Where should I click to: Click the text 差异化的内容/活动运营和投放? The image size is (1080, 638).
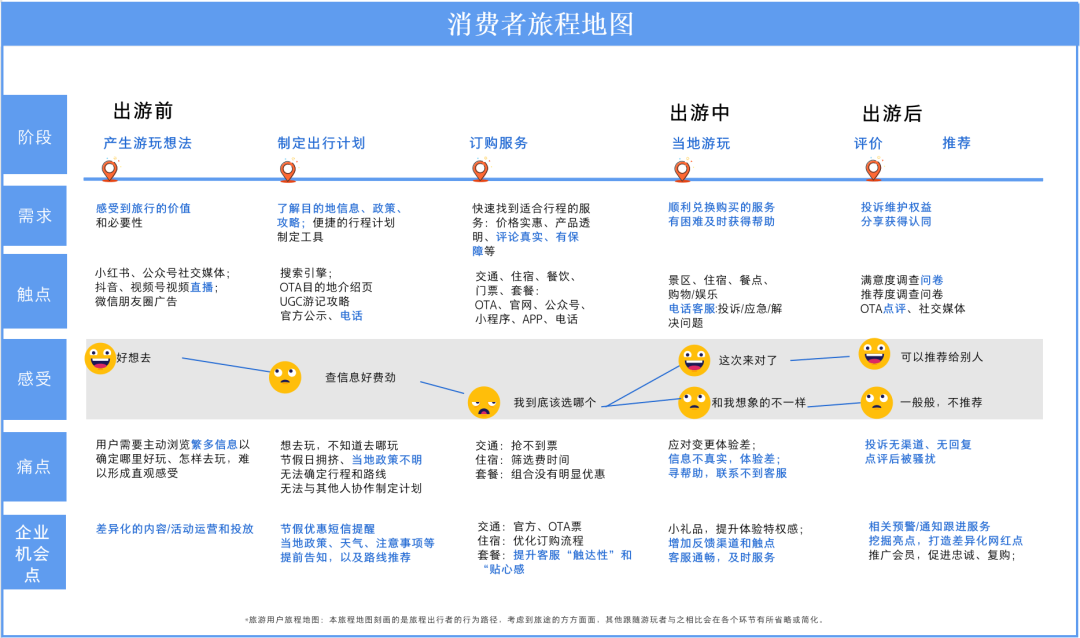pos(175,528)
